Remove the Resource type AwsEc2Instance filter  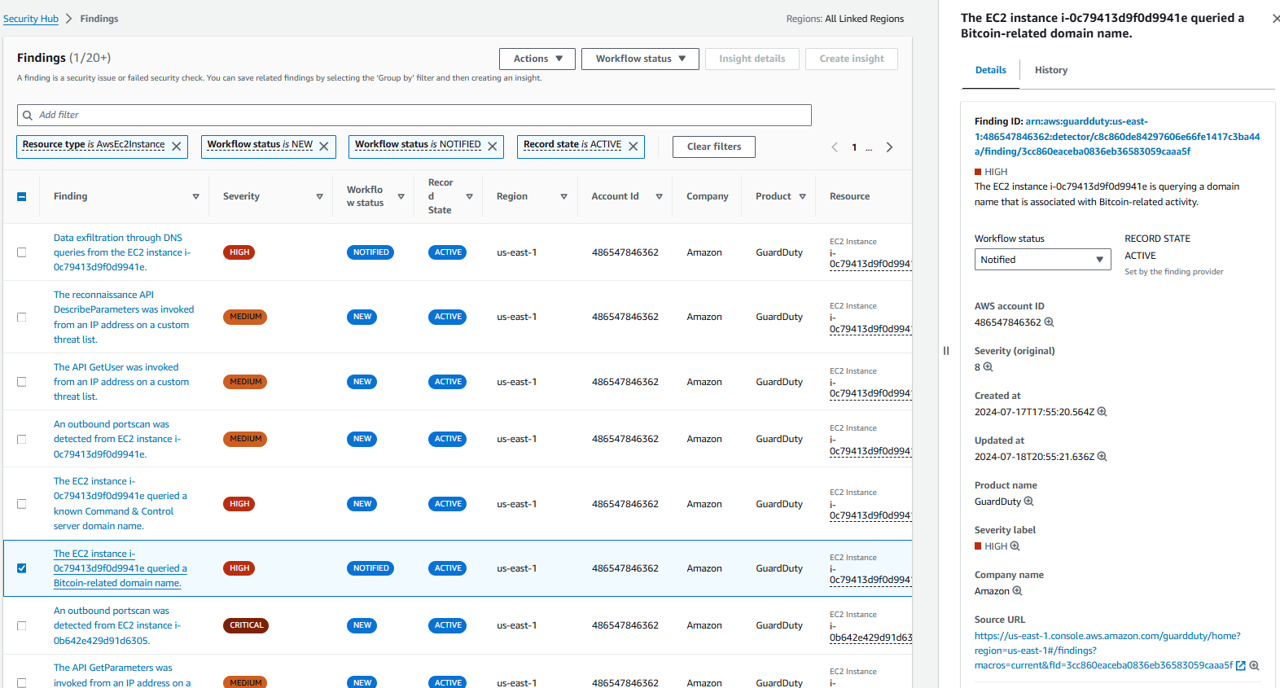click(x=177, y=146)
